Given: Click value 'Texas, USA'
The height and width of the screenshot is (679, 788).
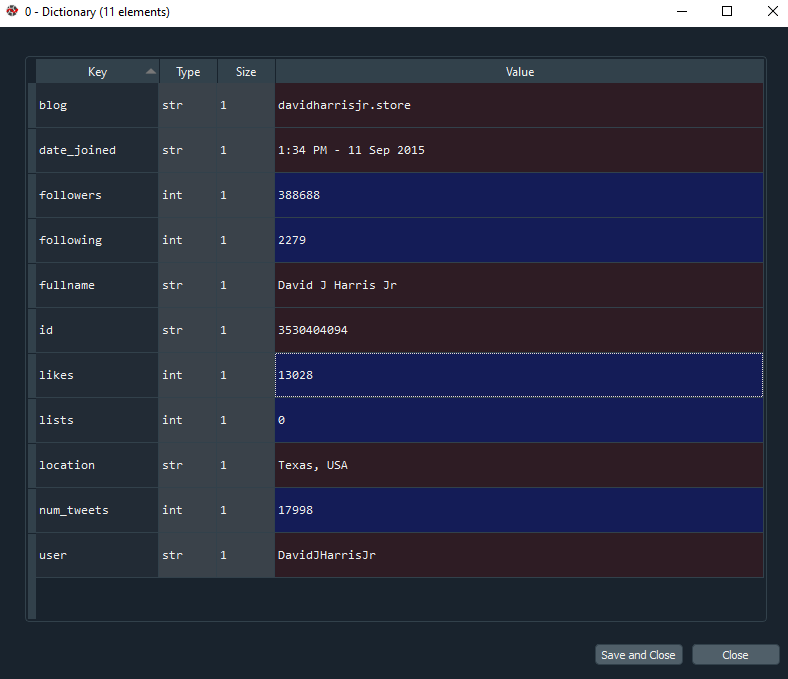Looking at the screenshot, I should coord(519,465).
